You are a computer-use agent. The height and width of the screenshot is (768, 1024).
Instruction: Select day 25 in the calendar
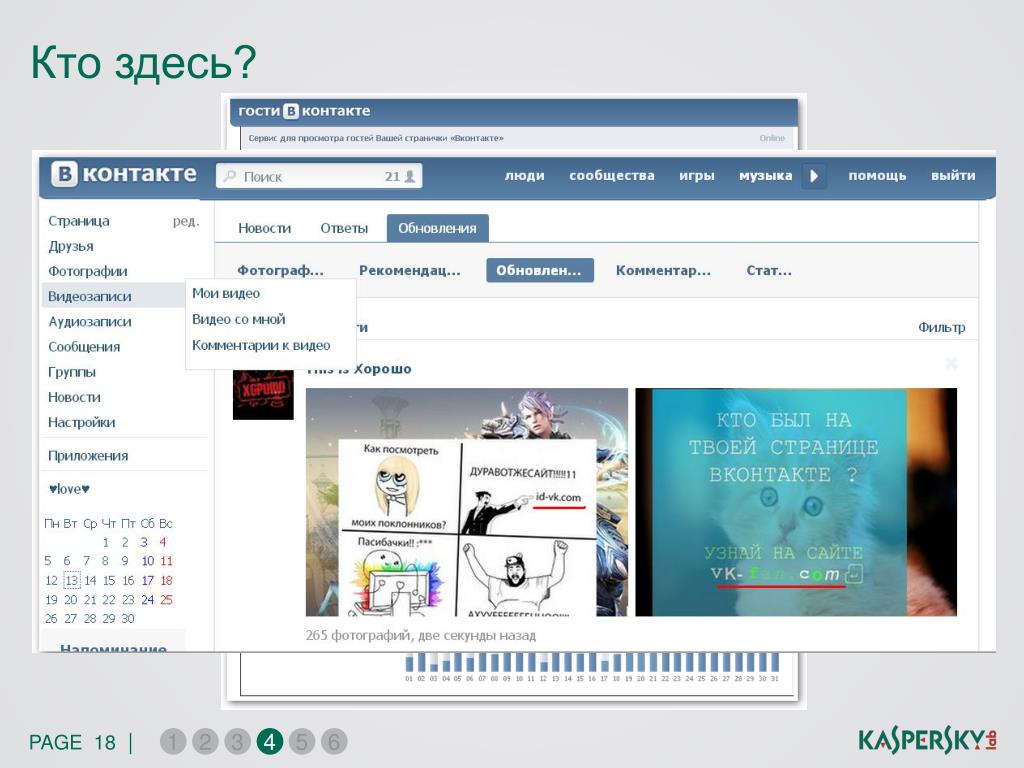(167, 600)
